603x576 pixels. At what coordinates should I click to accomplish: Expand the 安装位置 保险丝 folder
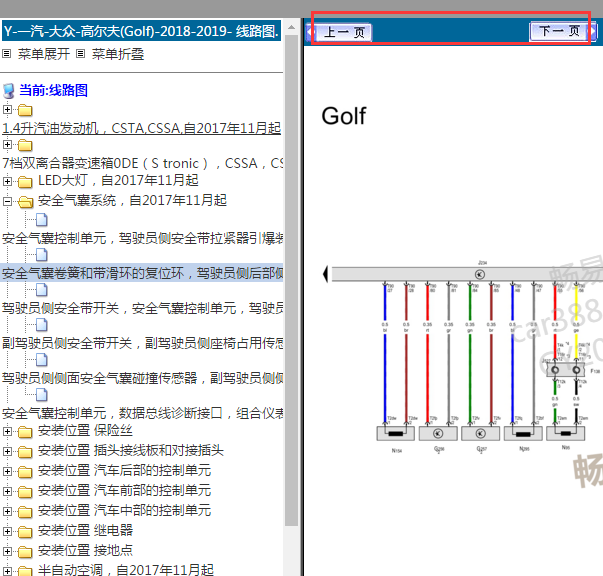7,431
